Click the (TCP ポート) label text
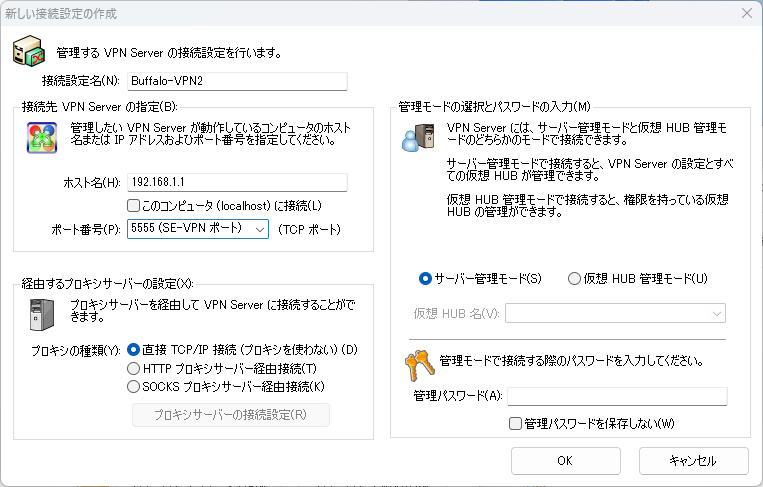 point(309,230)
